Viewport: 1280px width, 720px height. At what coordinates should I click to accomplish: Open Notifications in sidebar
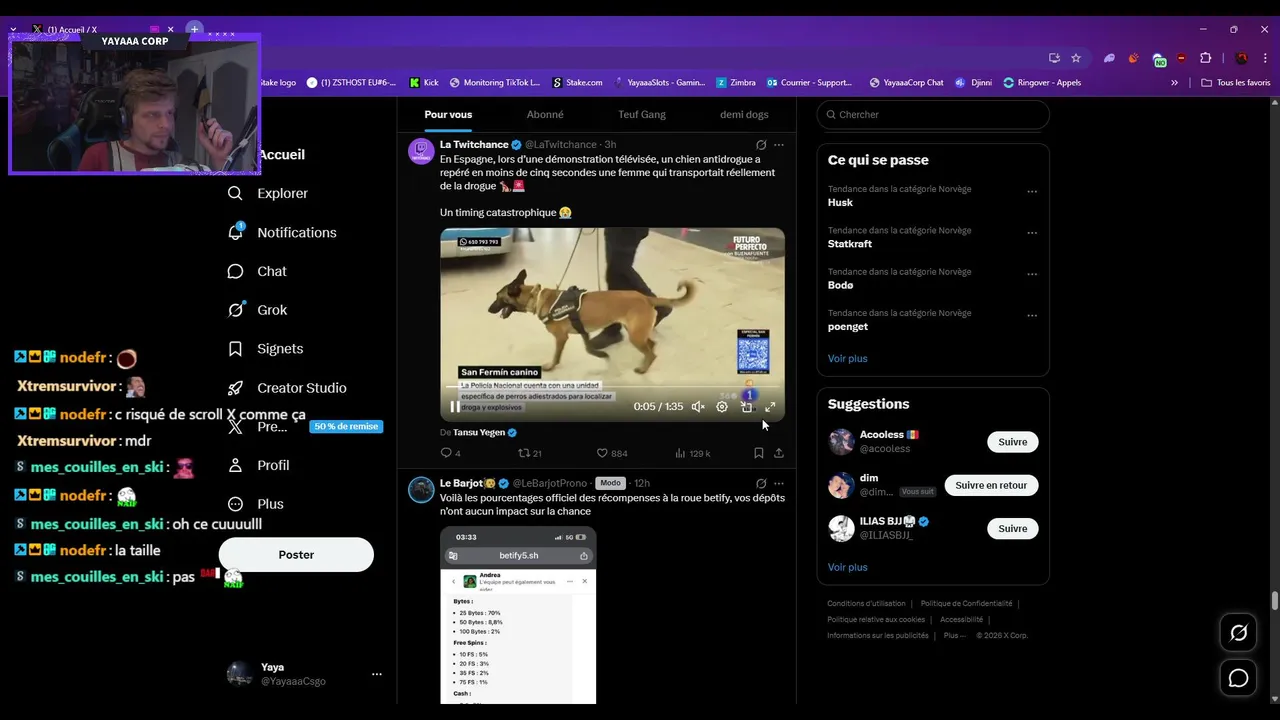282,232
